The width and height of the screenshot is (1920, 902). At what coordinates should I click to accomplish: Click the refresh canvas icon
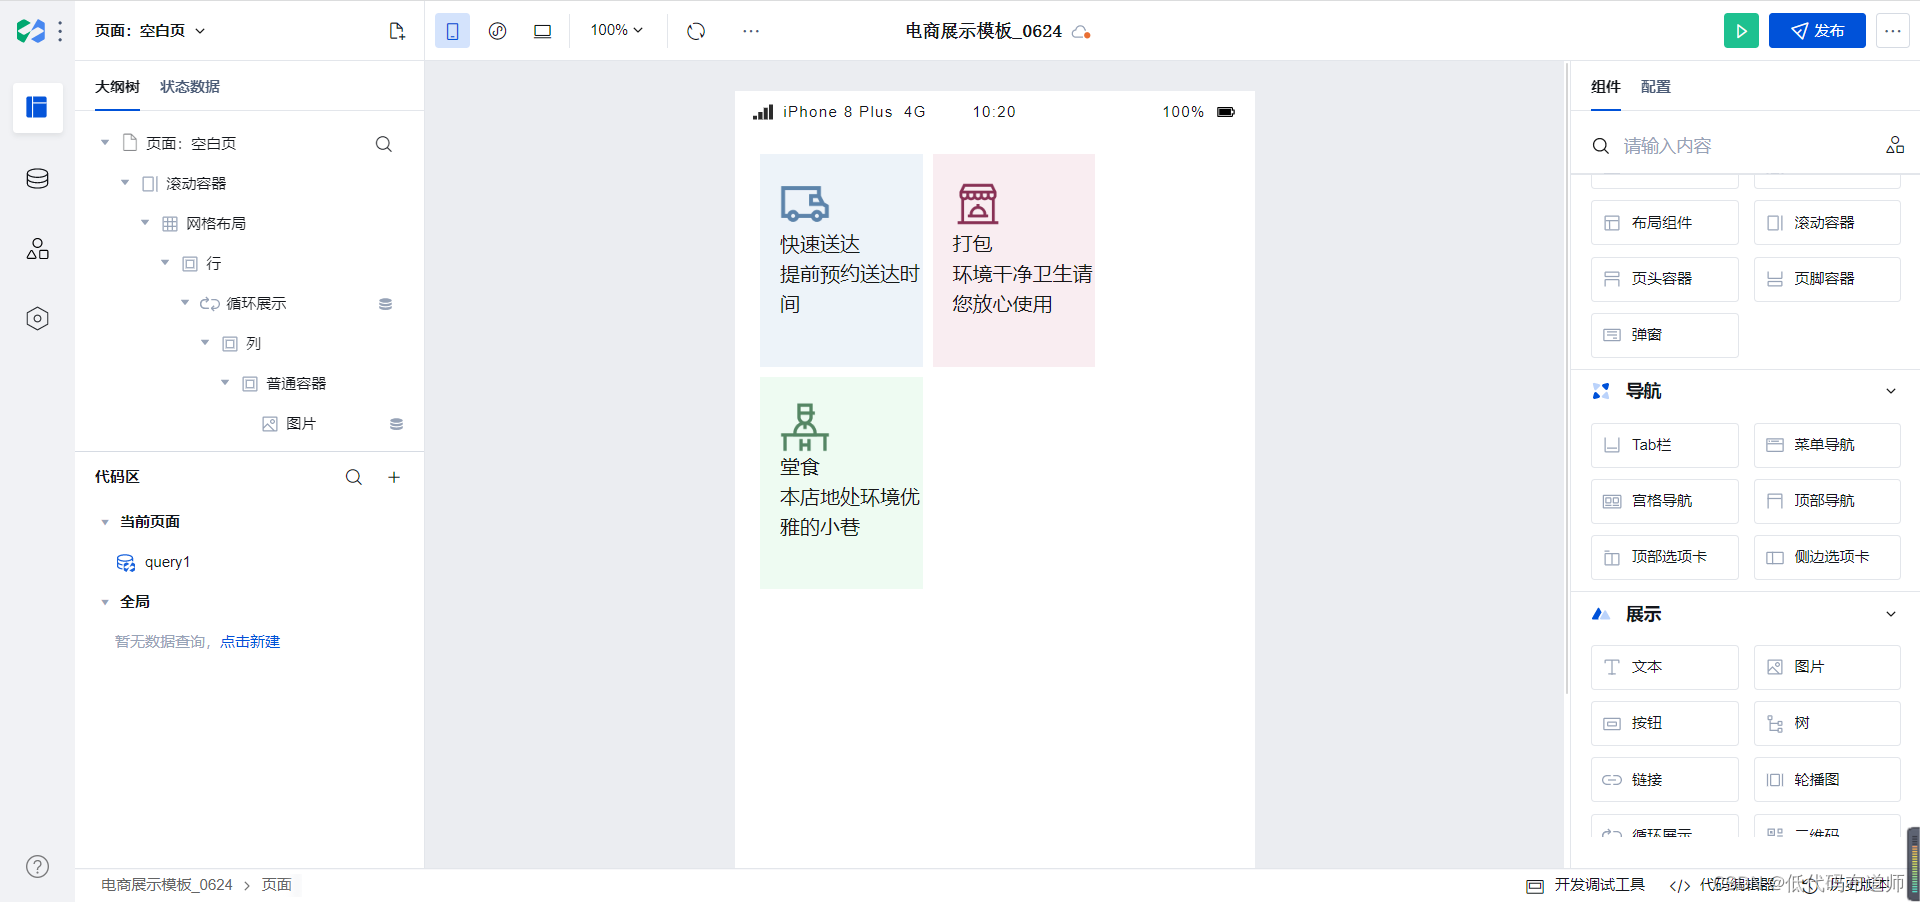coord(696,31)
